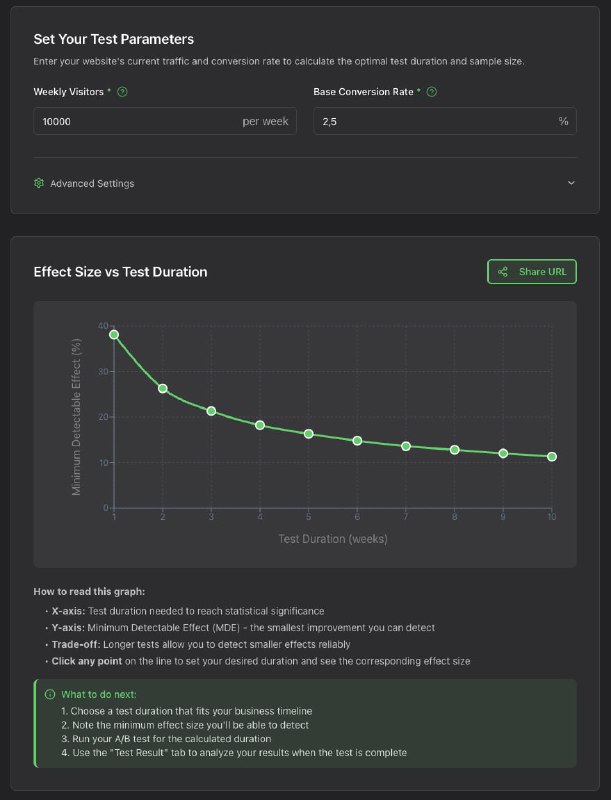
Task: Set duration to 7 weeks on graph
Action: [x=406, y=446]
